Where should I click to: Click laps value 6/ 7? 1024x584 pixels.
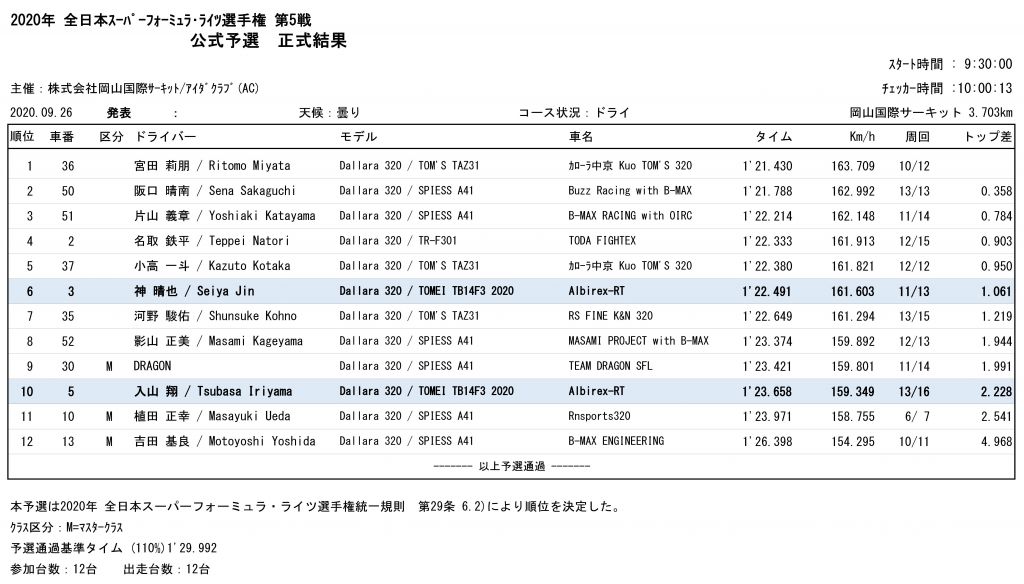pyautogui.click(x=917, y=416)
